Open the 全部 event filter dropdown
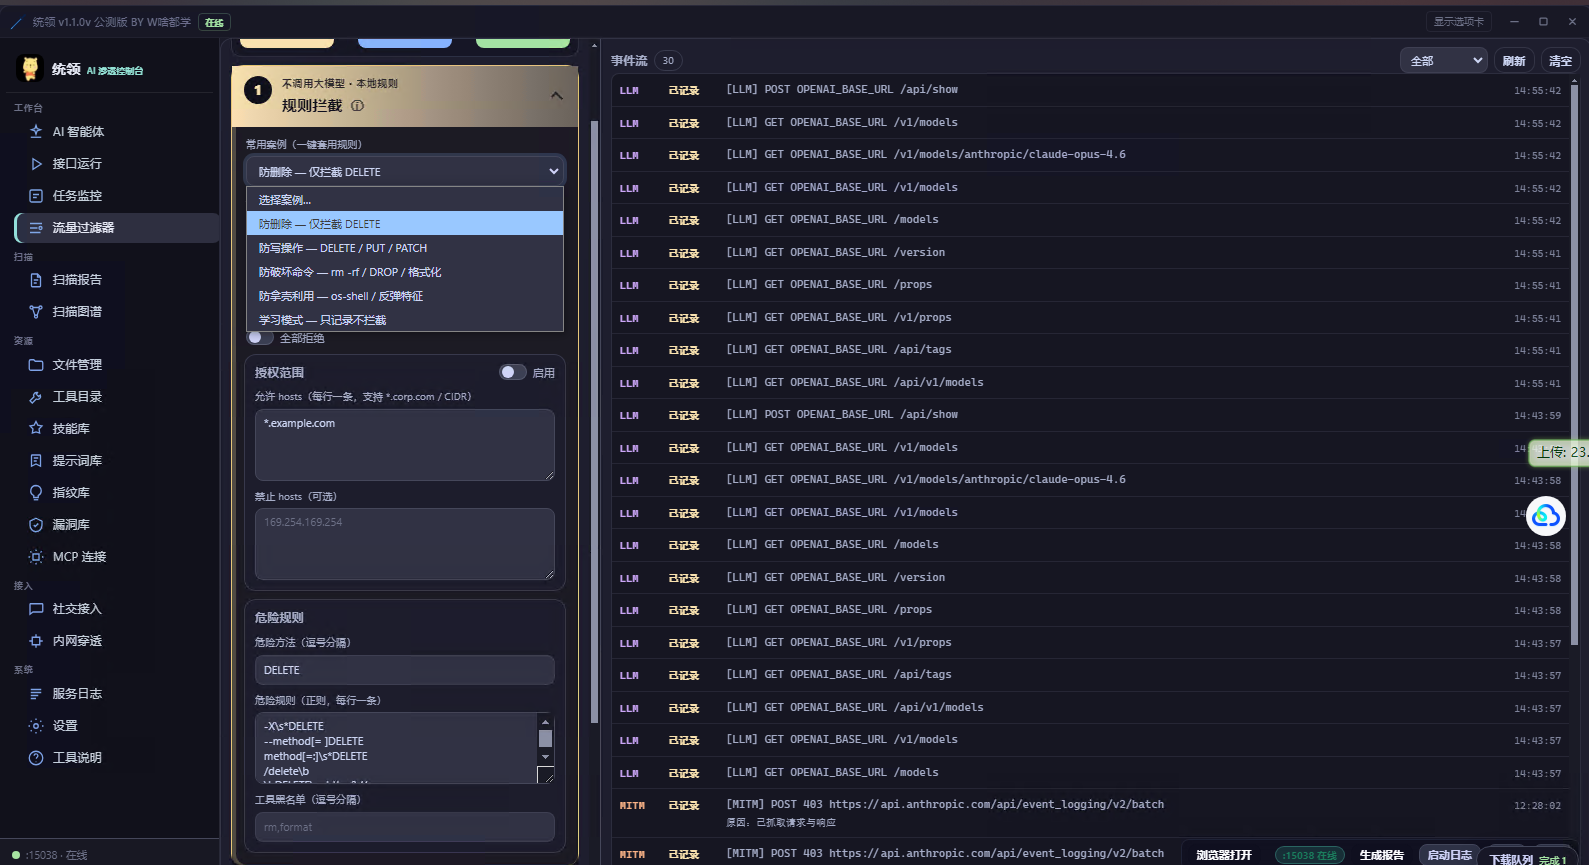This screenshot has width=1589, height=865. point(1443,61)
